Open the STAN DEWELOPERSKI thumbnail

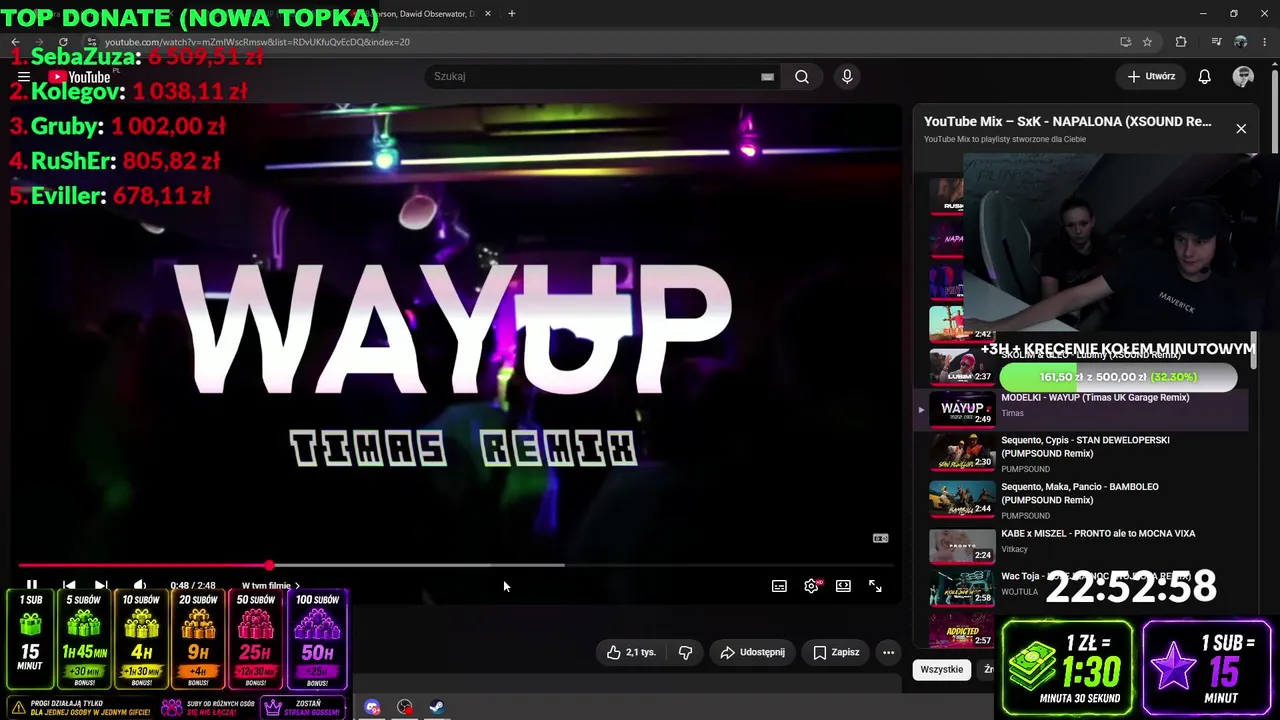(961, 455)
